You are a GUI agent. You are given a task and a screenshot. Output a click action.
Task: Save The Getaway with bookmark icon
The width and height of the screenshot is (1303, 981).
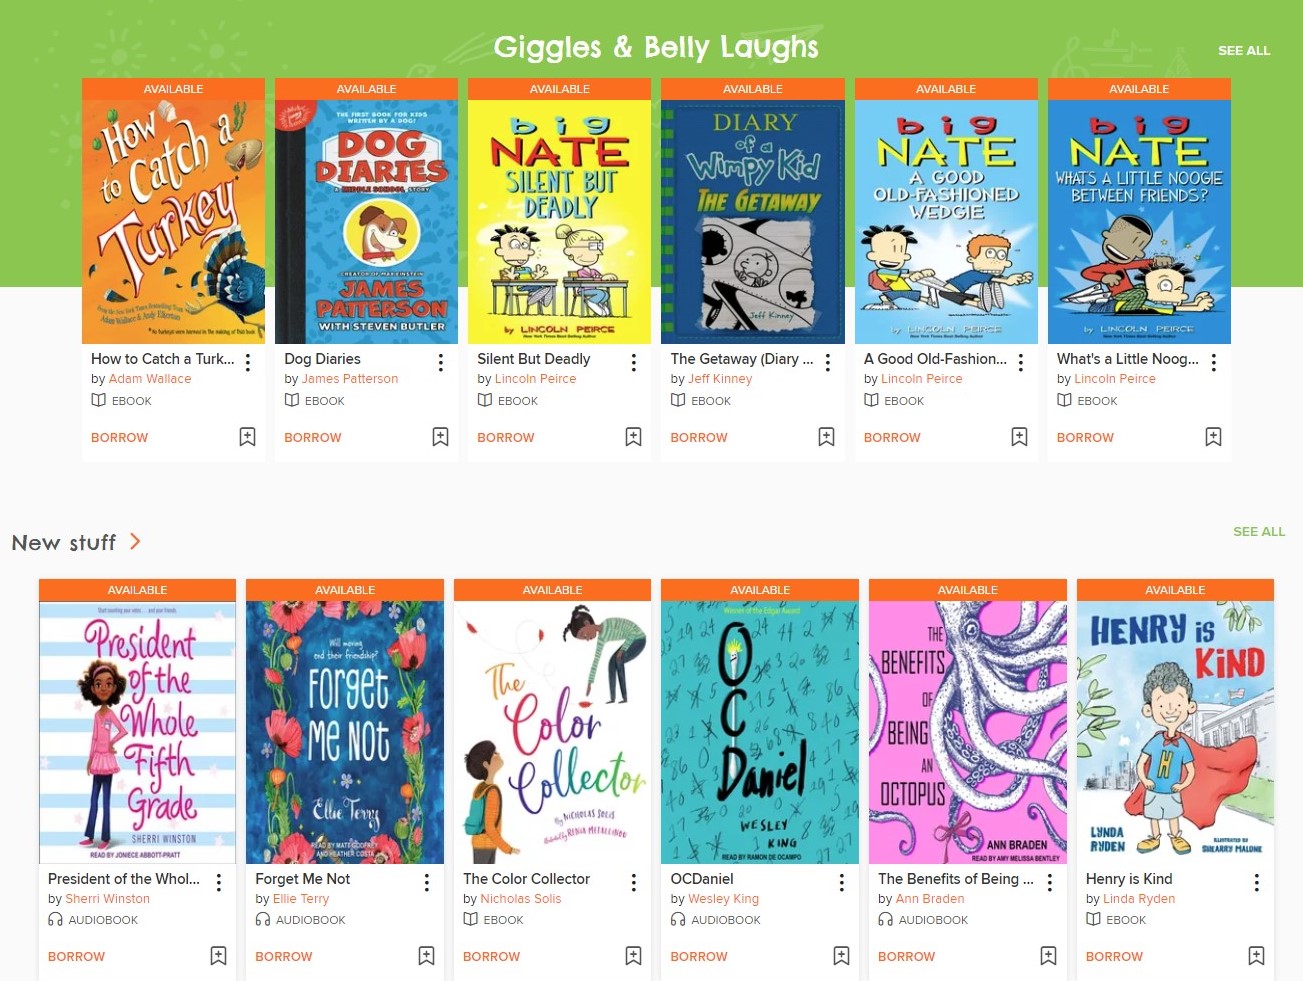[826, 437]
